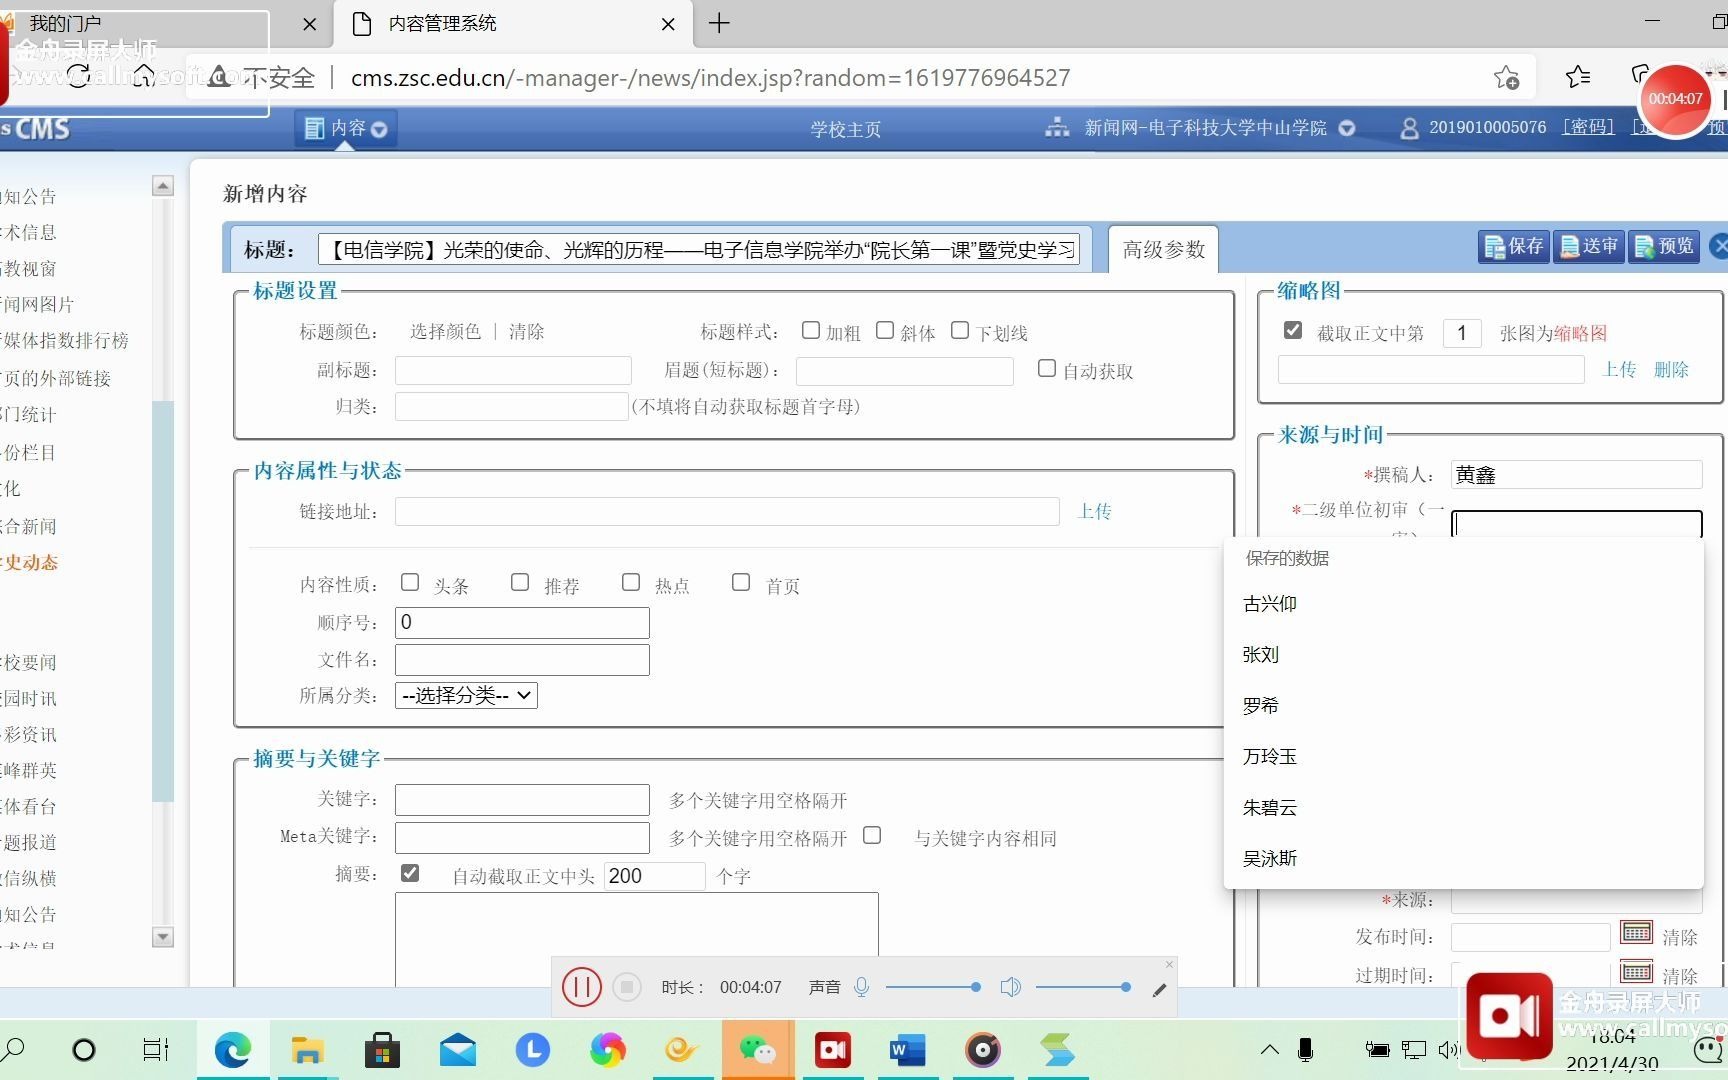The height and width of the screenshot is (1080, 1728).
Task: Click the 关键字 input field
Action: coord(522,799)
